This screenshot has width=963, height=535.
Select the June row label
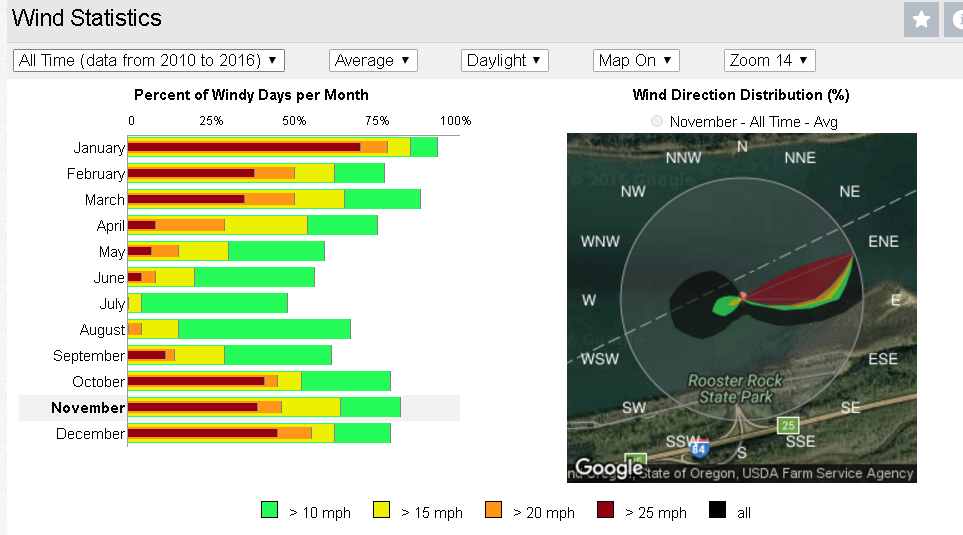coord(109,278)
